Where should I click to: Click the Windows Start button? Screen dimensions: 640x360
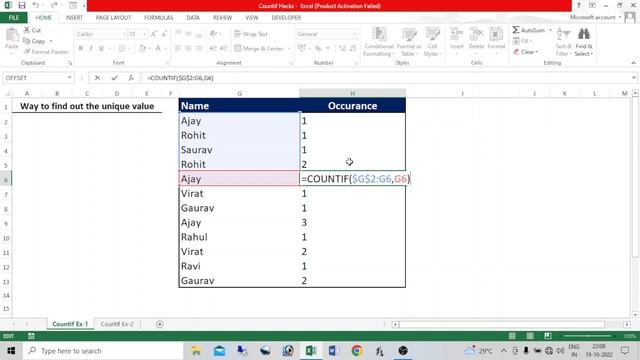(11, 351)
